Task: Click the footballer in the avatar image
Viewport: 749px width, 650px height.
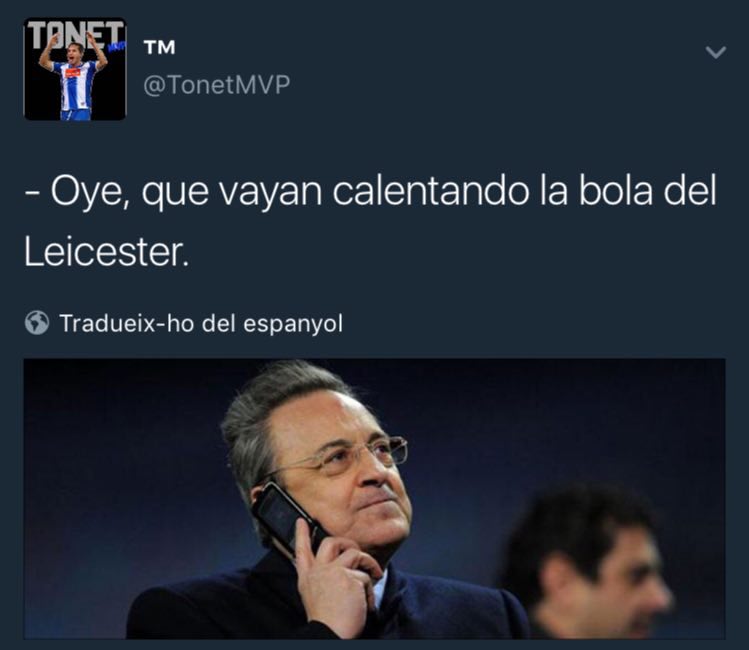Action: (x=74, y=81)
